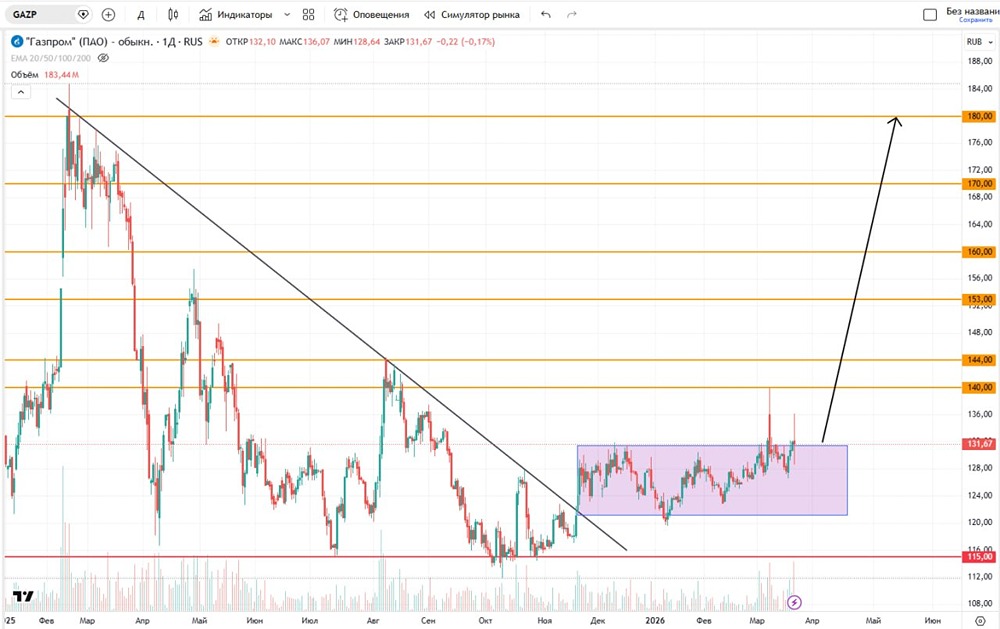Click the 153,00 horizontal line label
This screenshot has height=629, width=1000.
coord(980,299)
